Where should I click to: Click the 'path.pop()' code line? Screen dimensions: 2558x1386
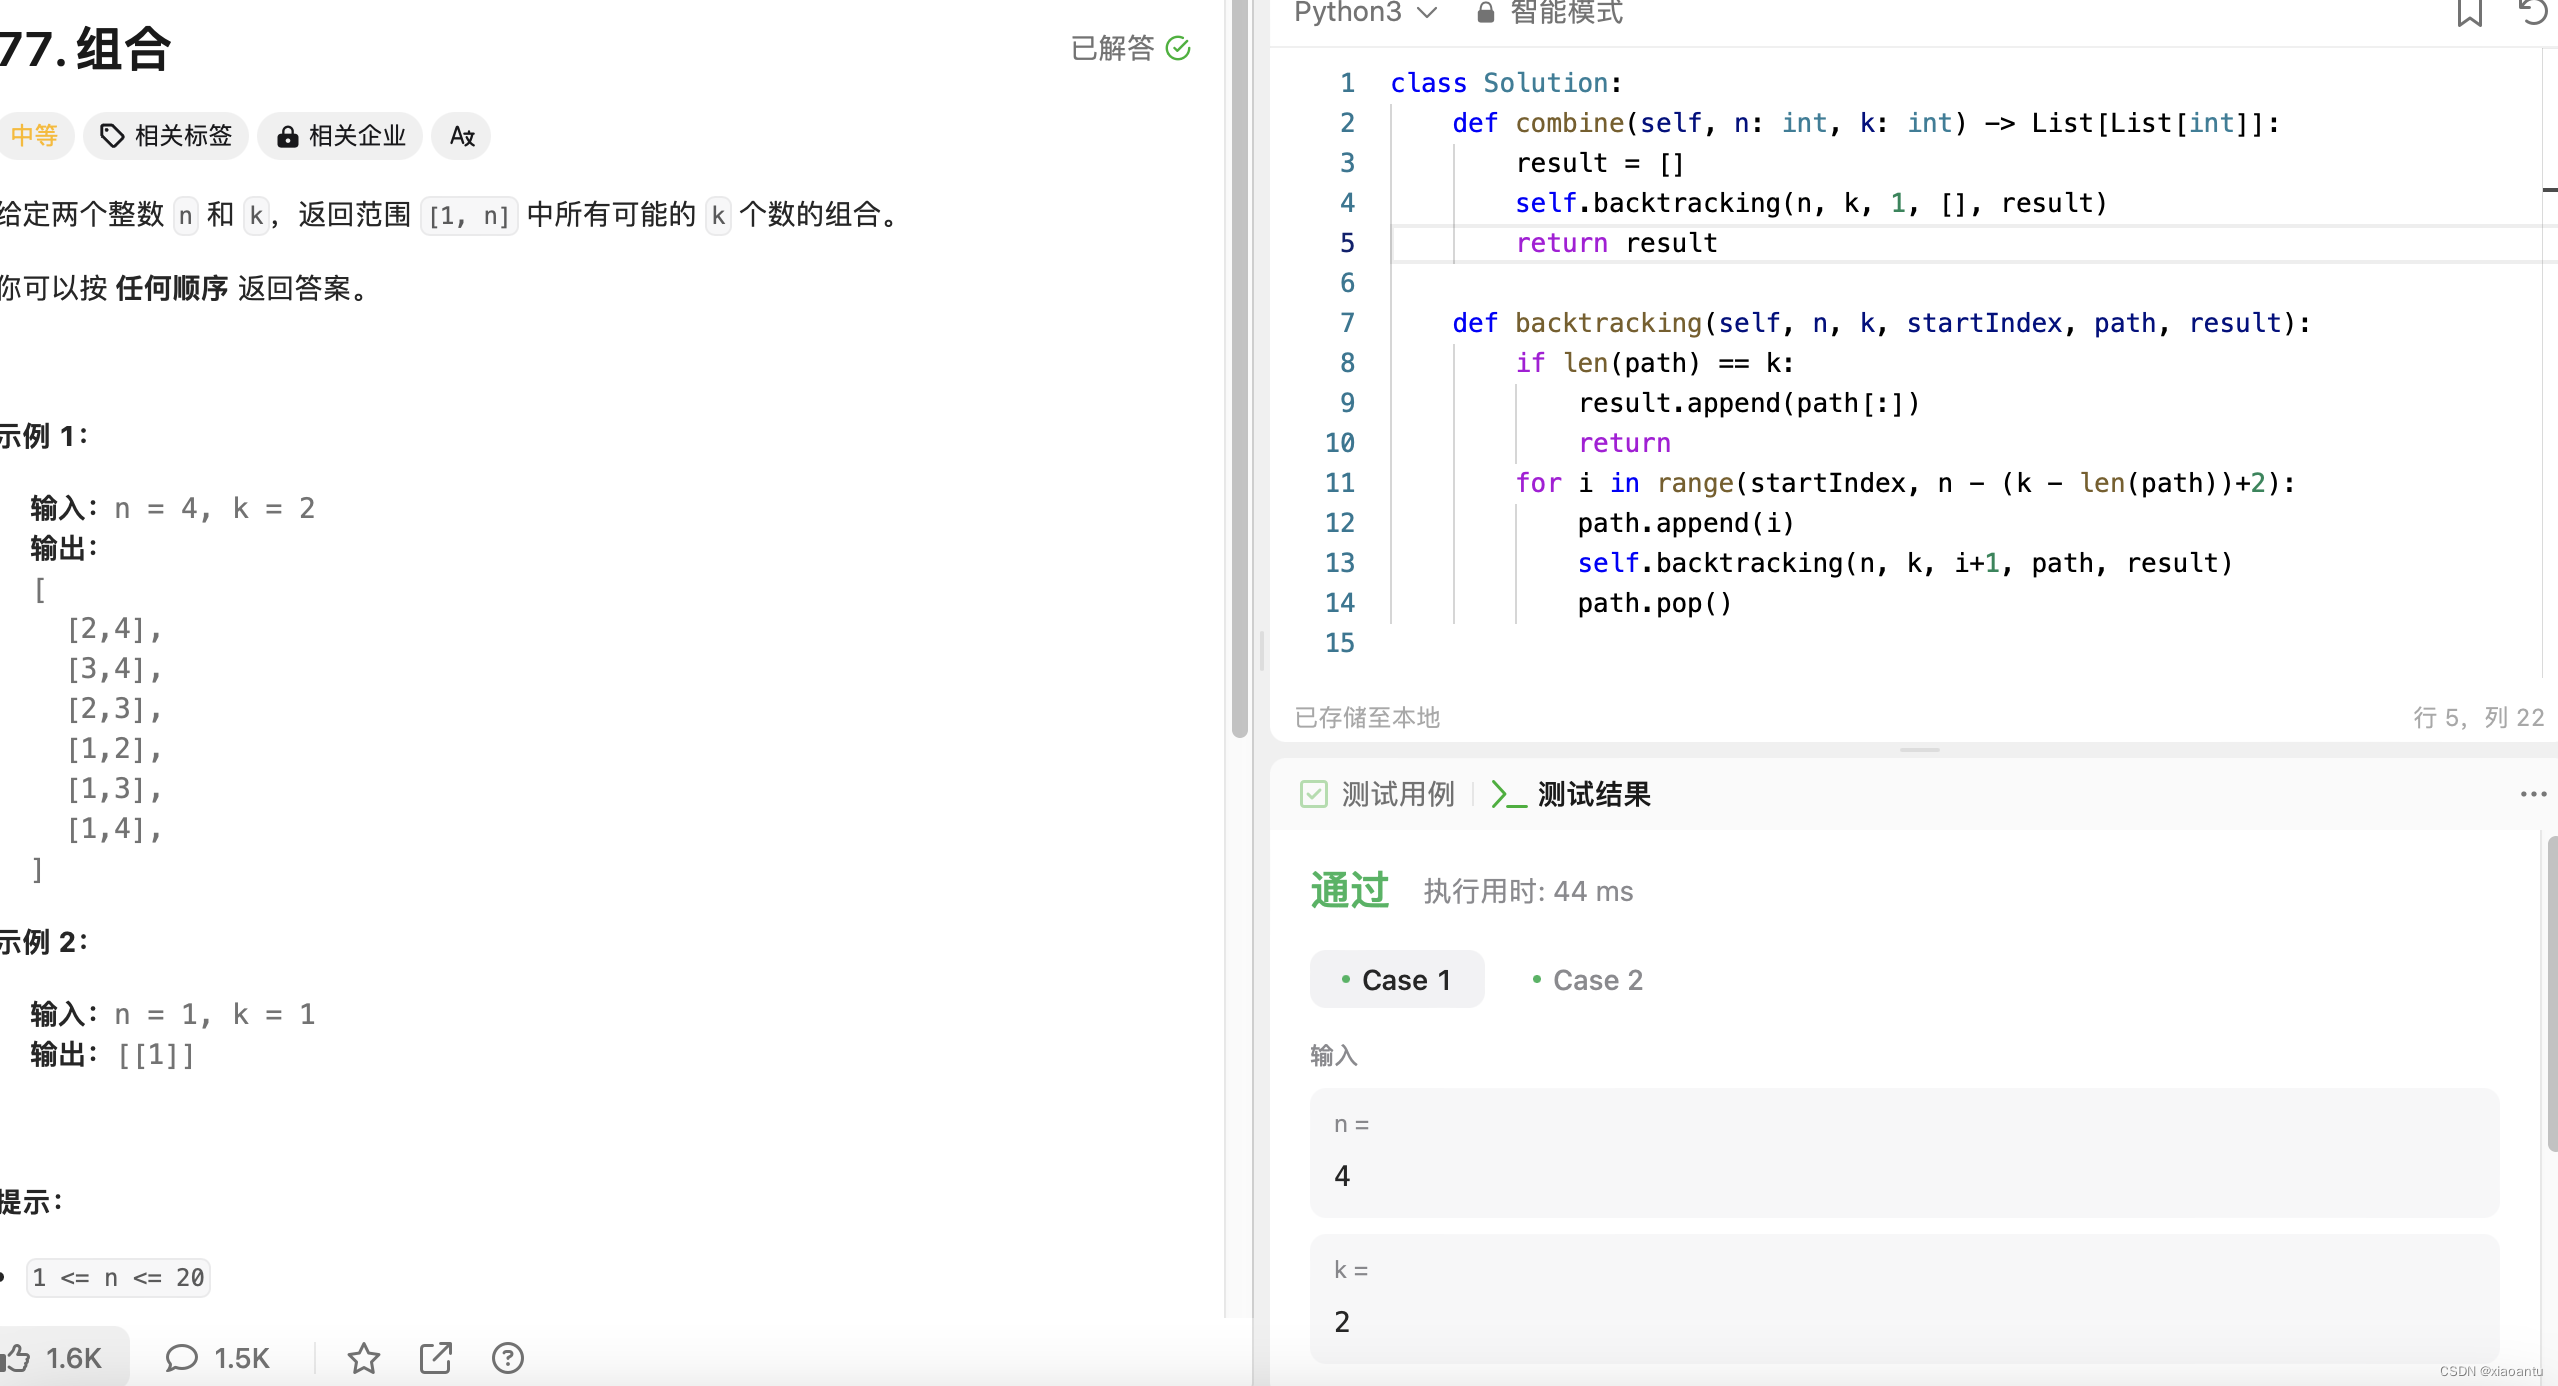click(1654, 603)
